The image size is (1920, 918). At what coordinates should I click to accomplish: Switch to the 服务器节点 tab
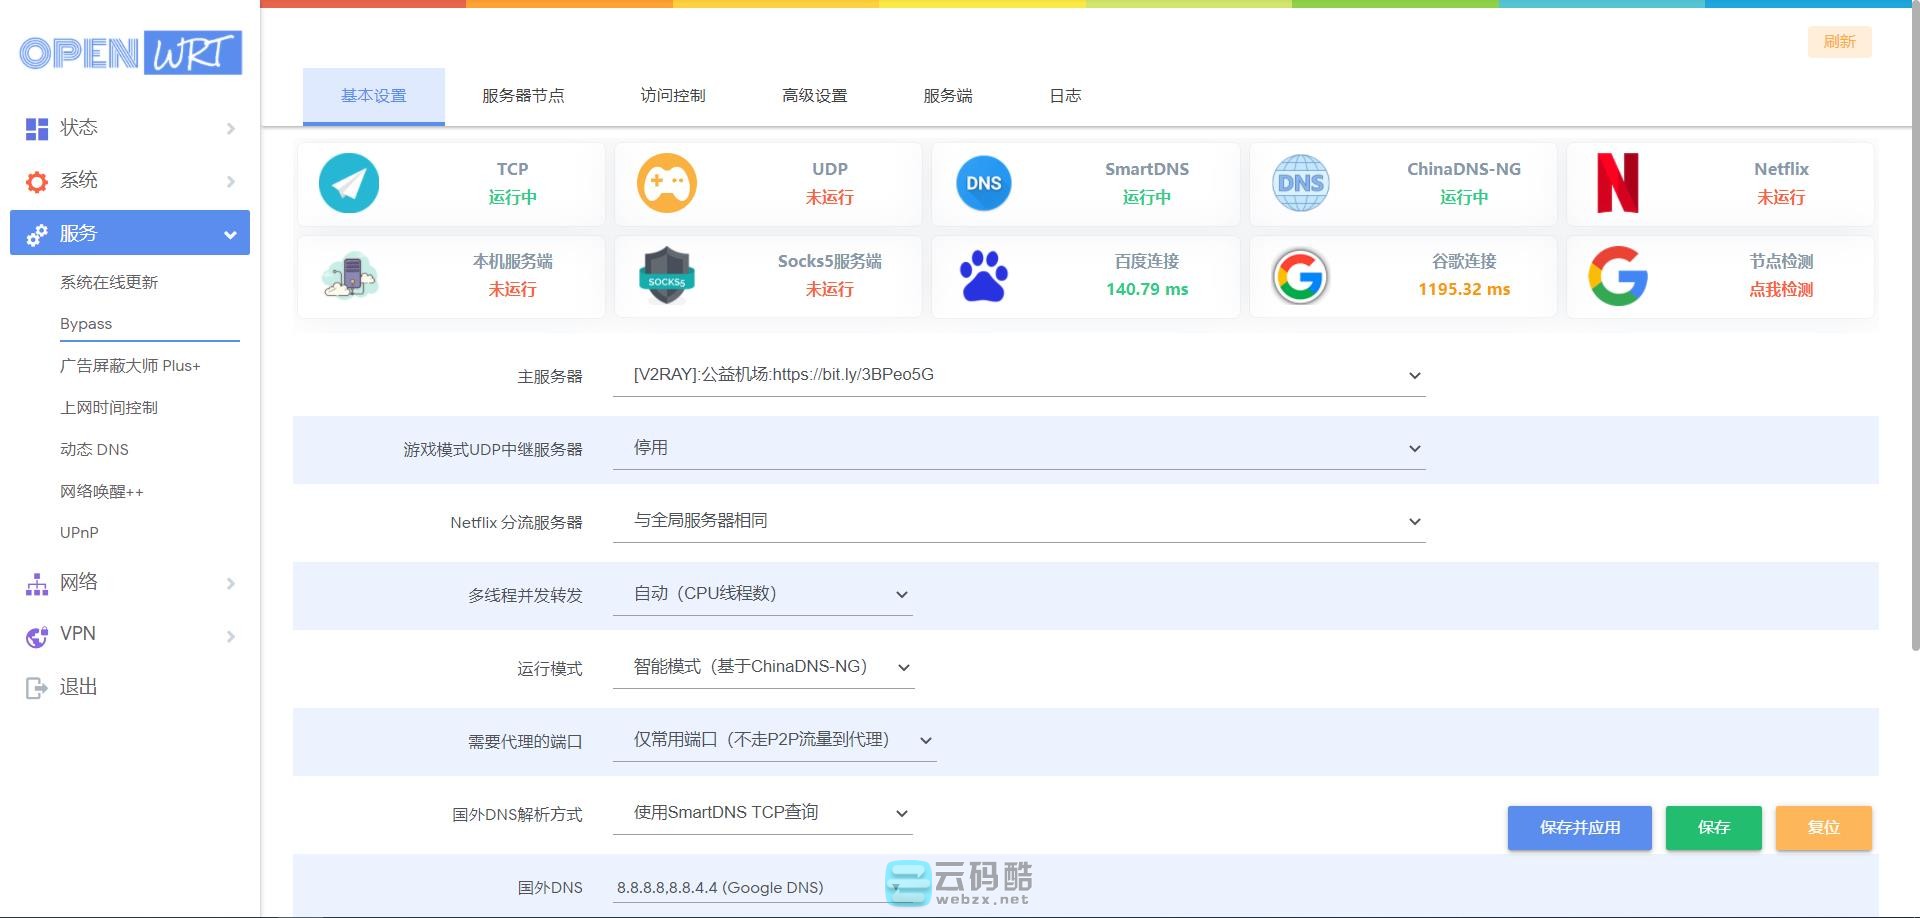pyautogui.click(x=523, y=96)
